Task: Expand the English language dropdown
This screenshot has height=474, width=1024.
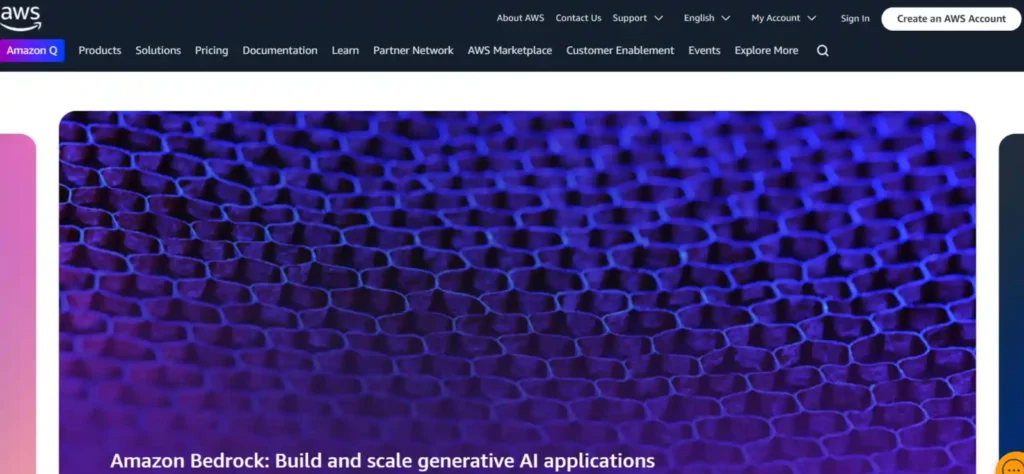Action: 706,18
